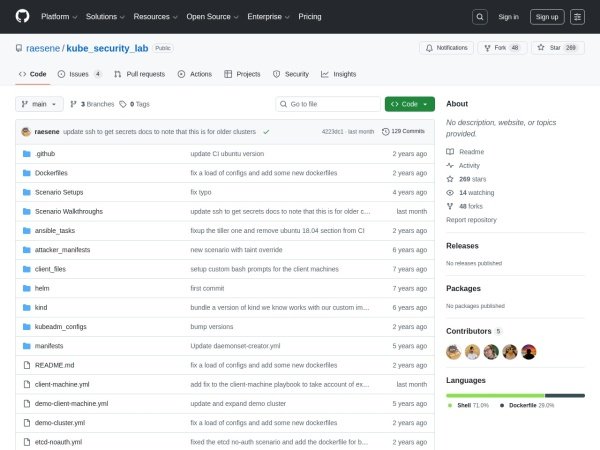This screenshot has height=450, width=600.
Task: Click the forks icon next to 48 forks
Action: pos(450,206)
